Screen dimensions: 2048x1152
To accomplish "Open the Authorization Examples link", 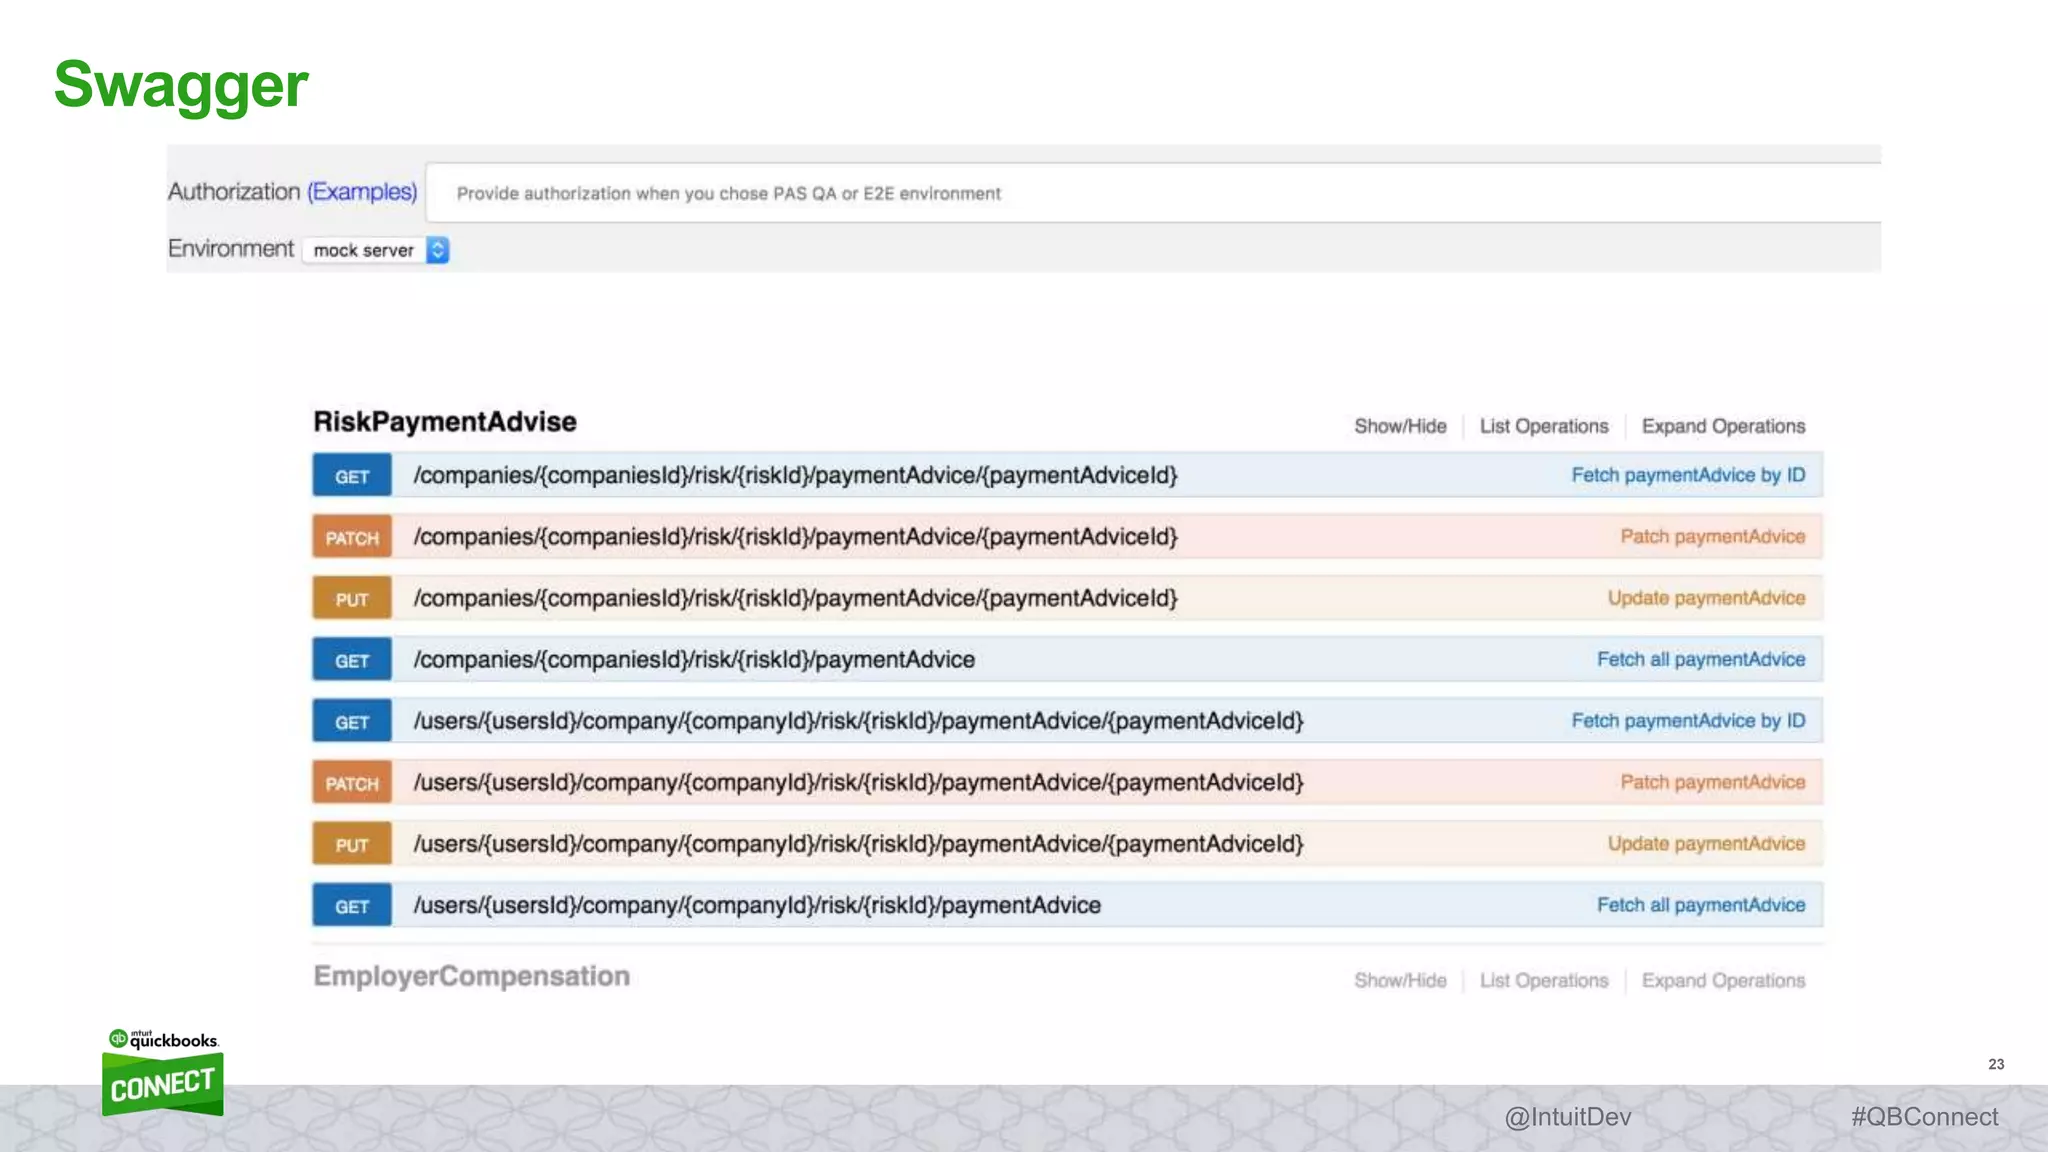I will pyautogui.click(x=362, y=192).
